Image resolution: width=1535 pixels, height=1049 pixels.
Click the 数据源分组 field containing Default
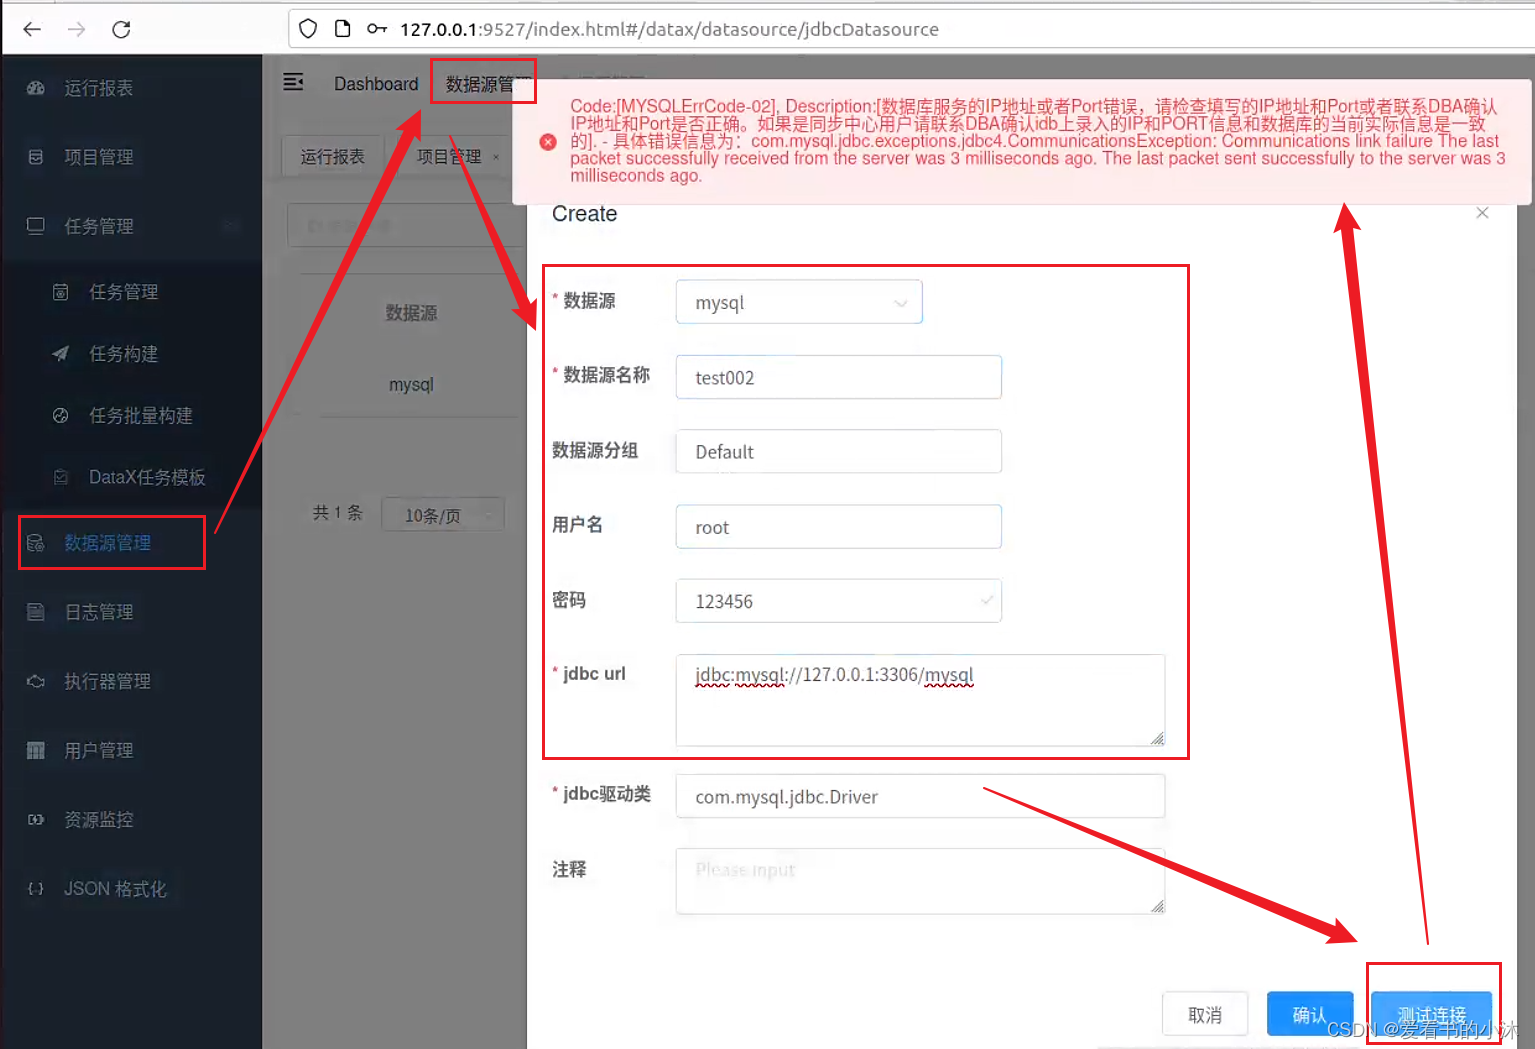click(x=839, y=451)
